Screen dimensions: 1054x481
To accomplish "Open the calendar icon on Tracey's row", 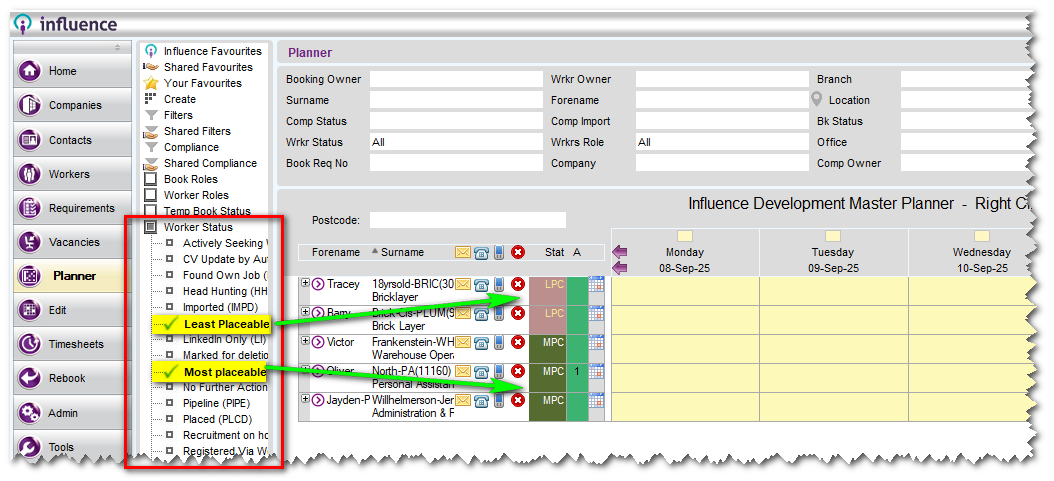I will pyautogui.click(x=597, y=284).
